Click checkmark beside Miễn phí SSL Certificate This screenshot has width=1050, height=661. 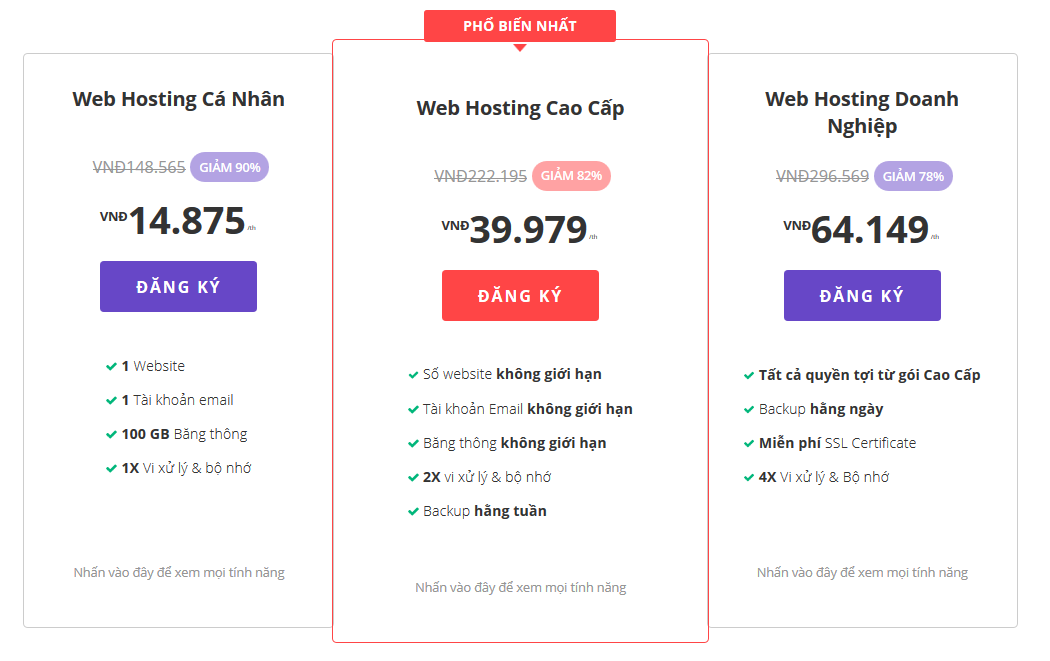(749, 443)
